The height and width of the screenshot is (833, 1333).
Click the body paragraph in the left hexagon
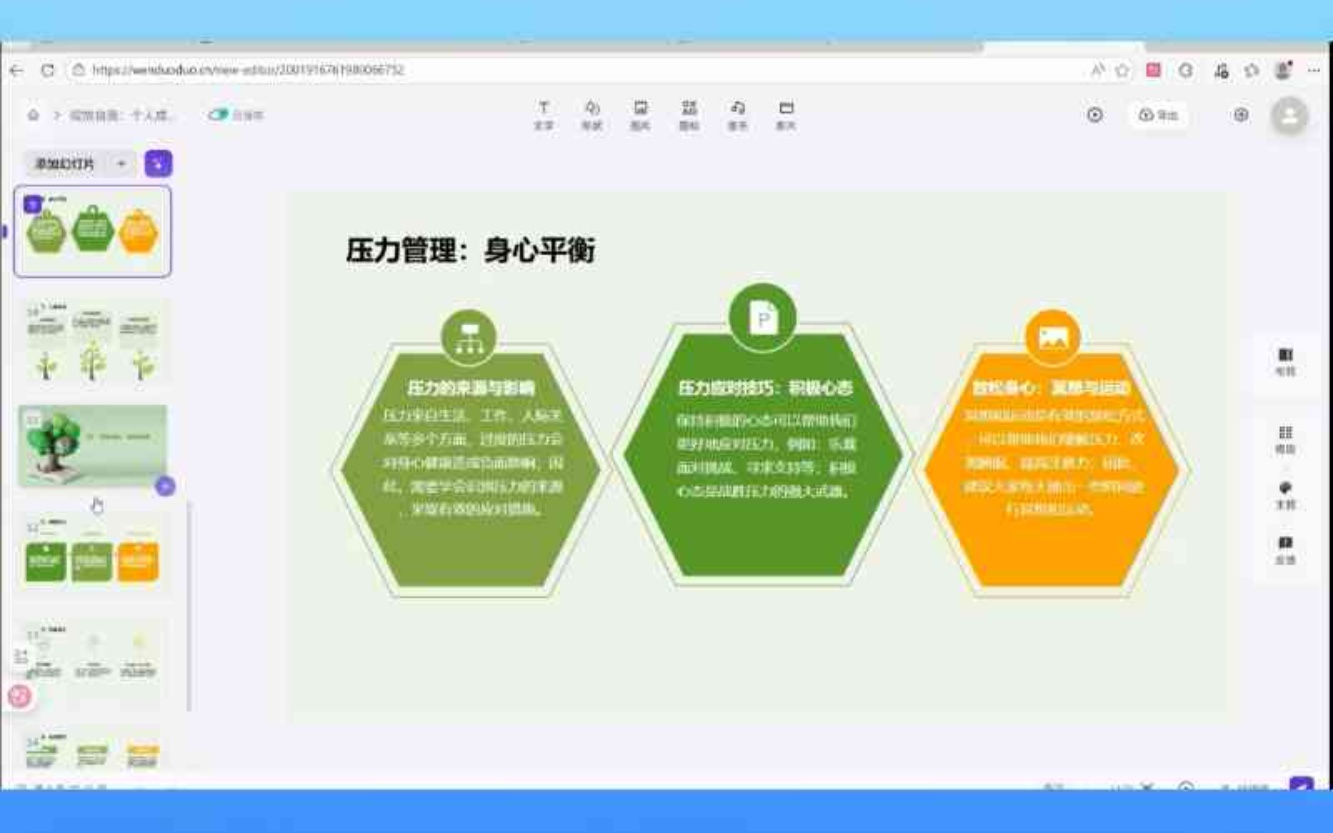(x=473, y=462)
